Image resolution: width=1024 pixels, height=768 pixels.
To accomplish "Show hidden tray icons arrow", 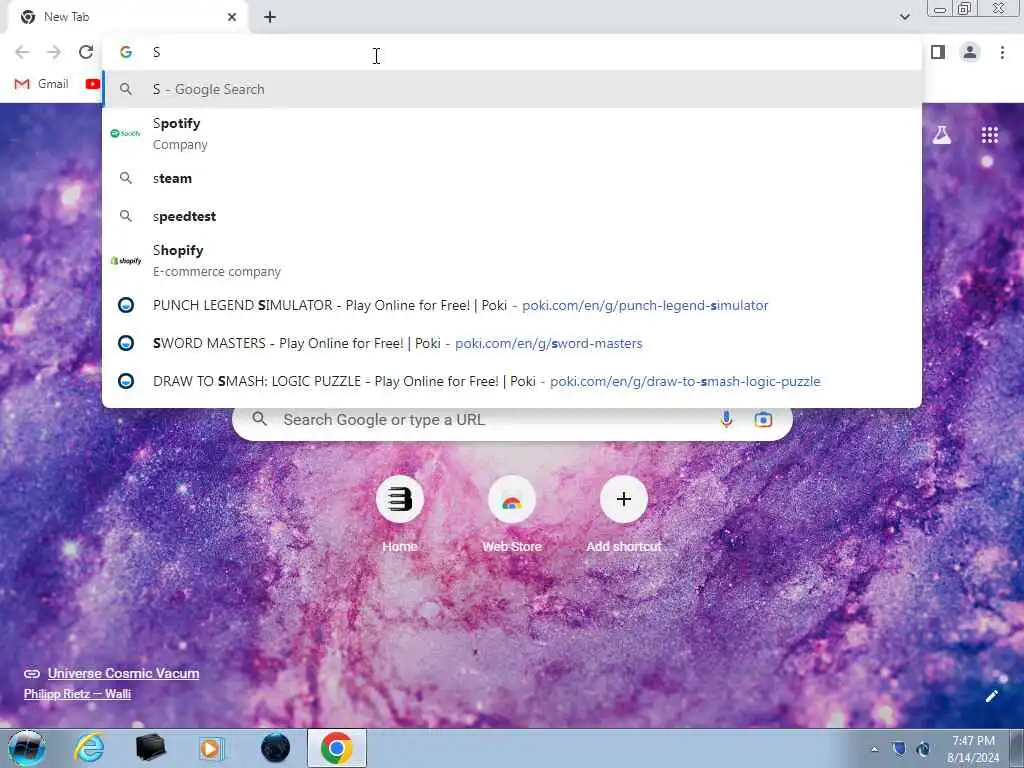I will [x=874, y=750].
